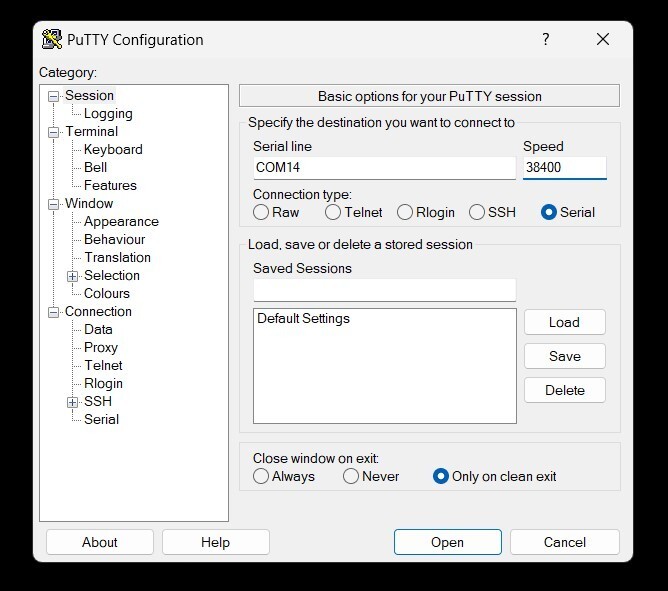Expand the Selection tree node
The height and width of the screenshot is (591, 668).
(72, 276)
